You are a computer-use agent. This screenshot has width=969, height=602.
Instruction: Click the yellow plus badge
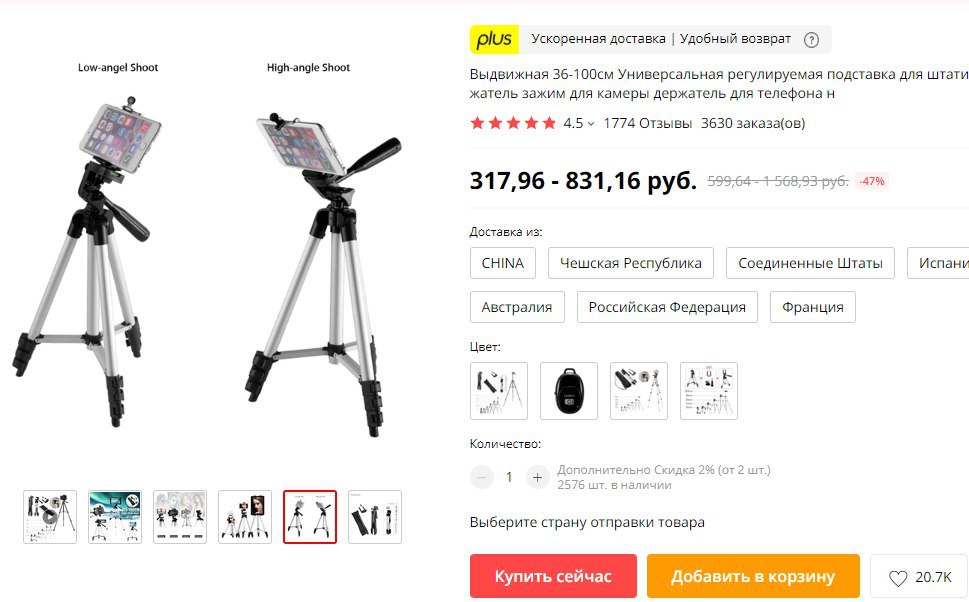pyautogui.click(x=494, y=40)
